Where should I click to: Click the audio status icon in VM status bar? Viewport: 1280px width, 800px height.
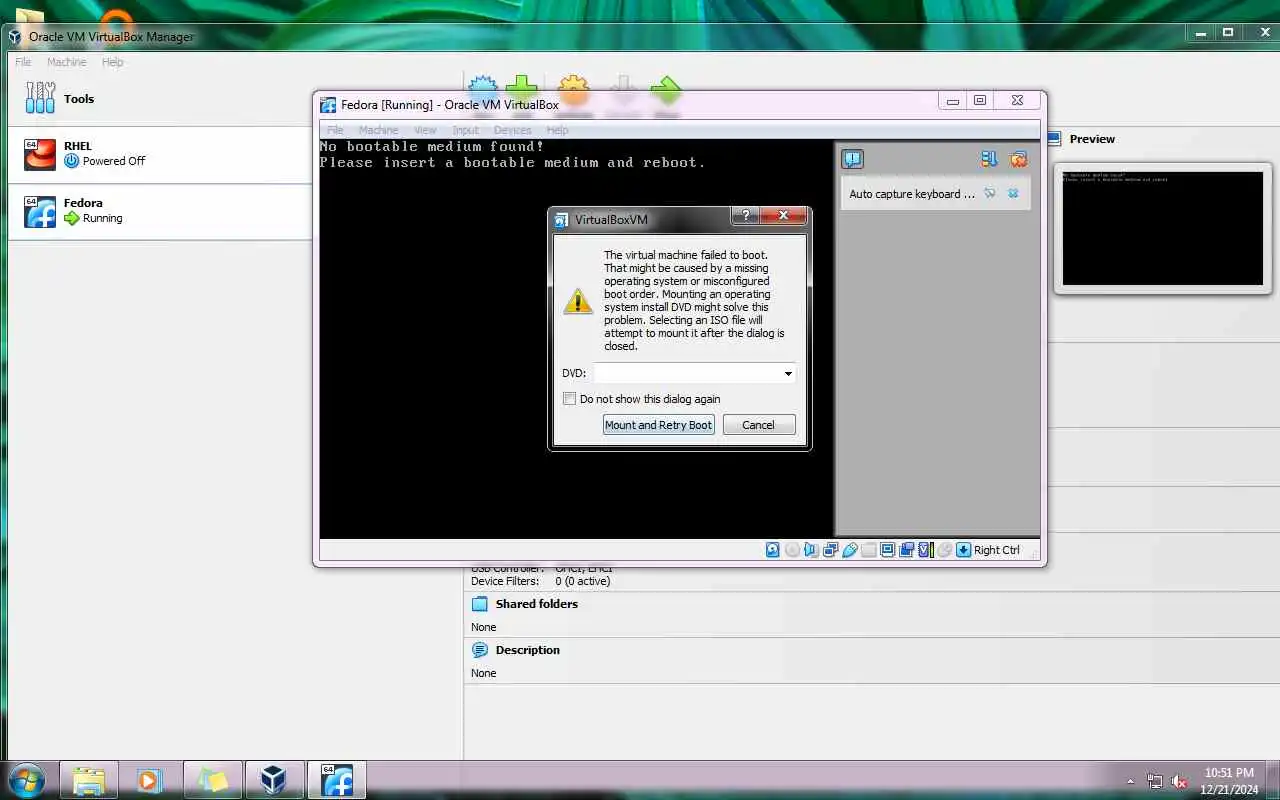click(x=811, y=550)
